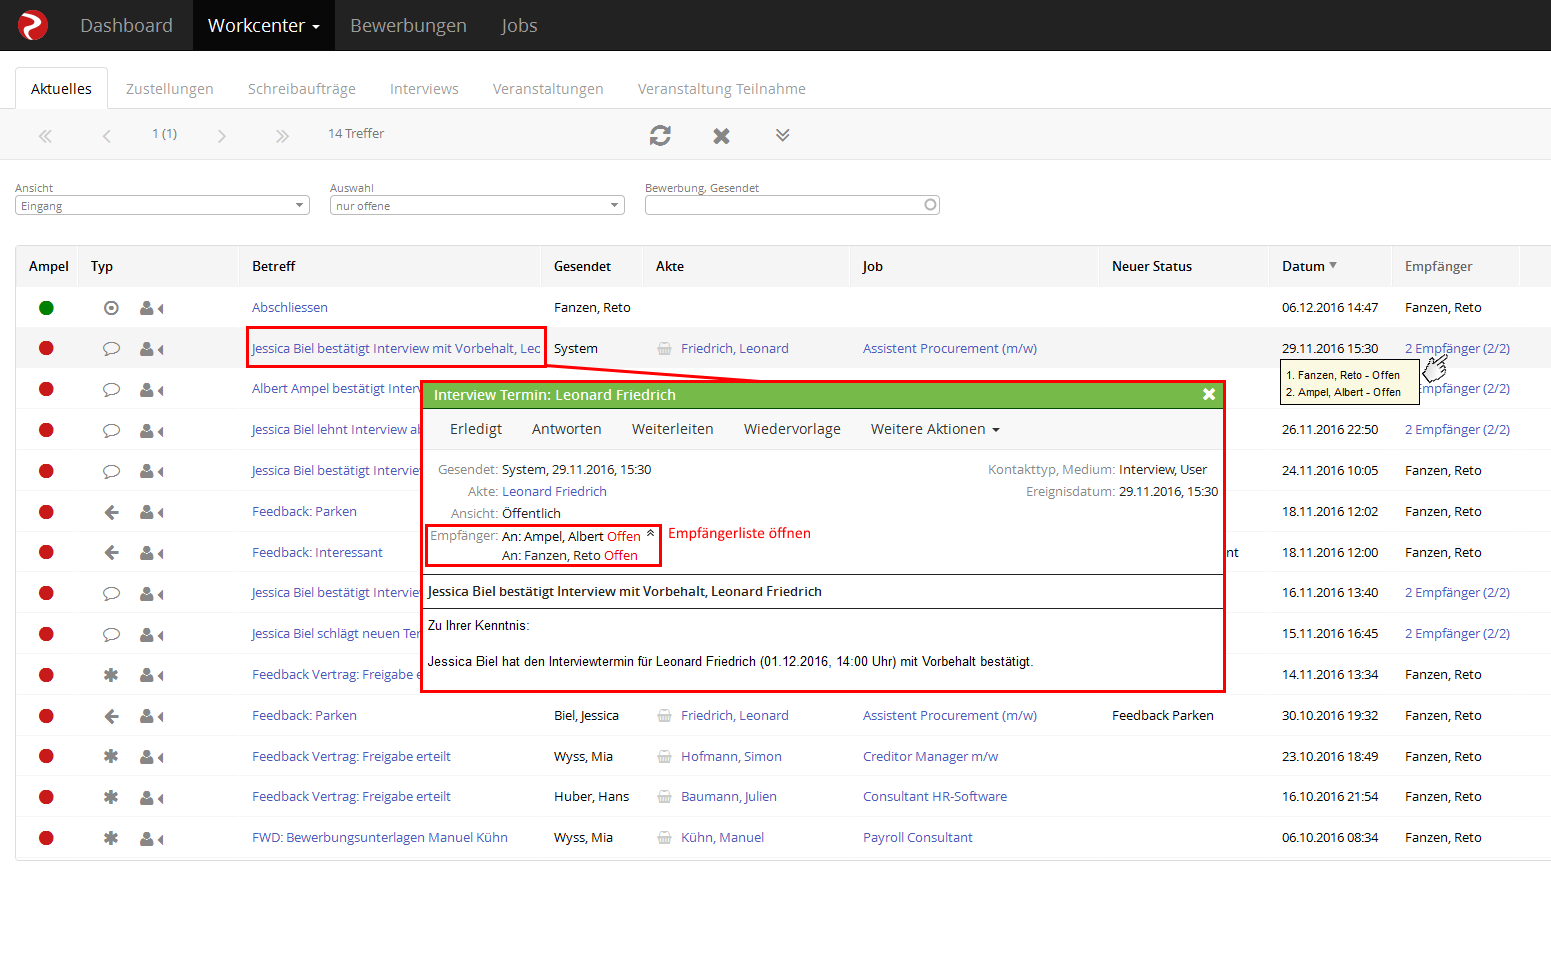Viewport: 1551px width, 973px height.
Task: Open the Akte link Leonard Friedrich in popup
Action: pyautogui.click(x=554, y=492)
